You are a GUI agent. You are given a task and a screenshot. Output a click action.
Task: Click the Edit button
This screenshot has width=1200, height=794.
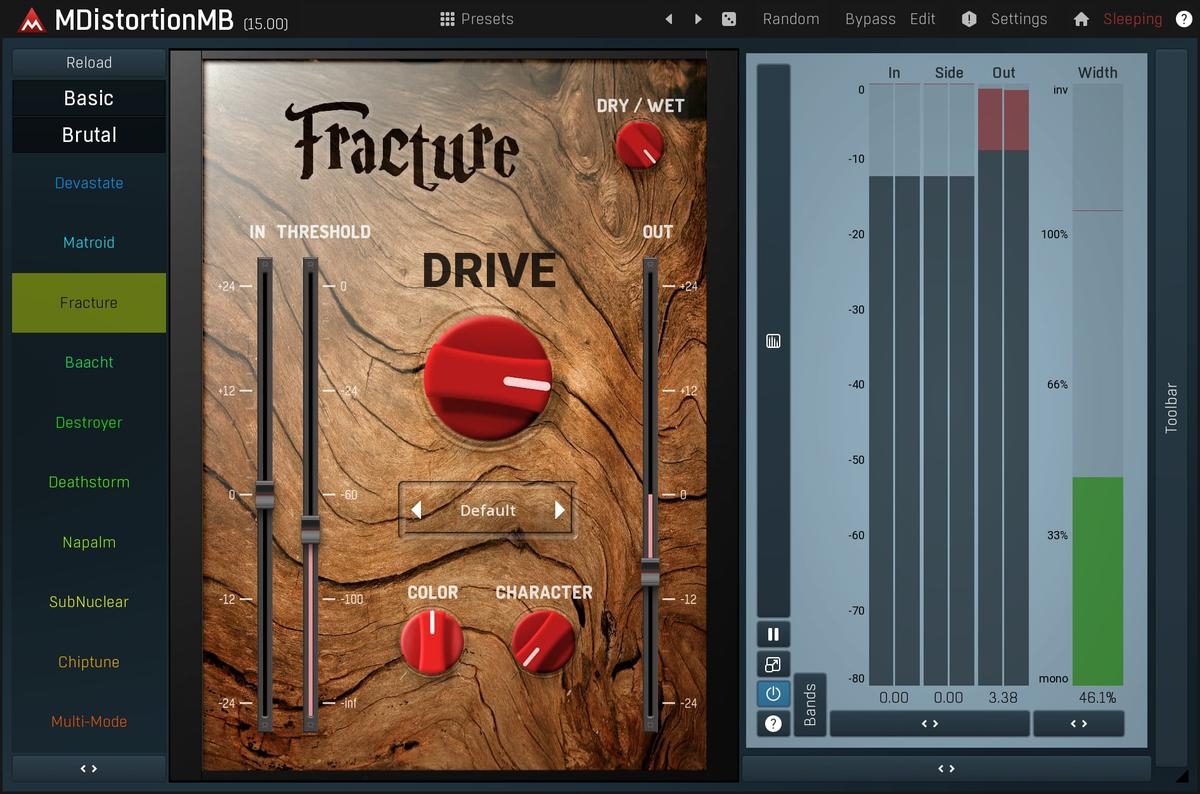pos(923,19)
